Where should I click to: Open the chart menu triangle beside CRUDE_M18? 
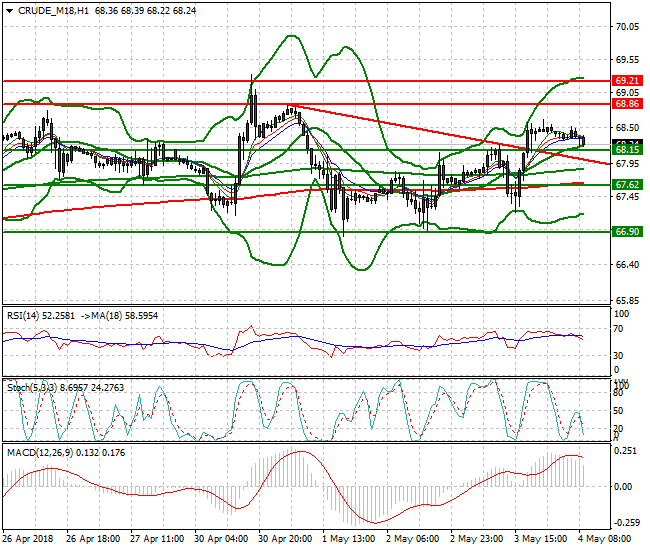[10, 11]
